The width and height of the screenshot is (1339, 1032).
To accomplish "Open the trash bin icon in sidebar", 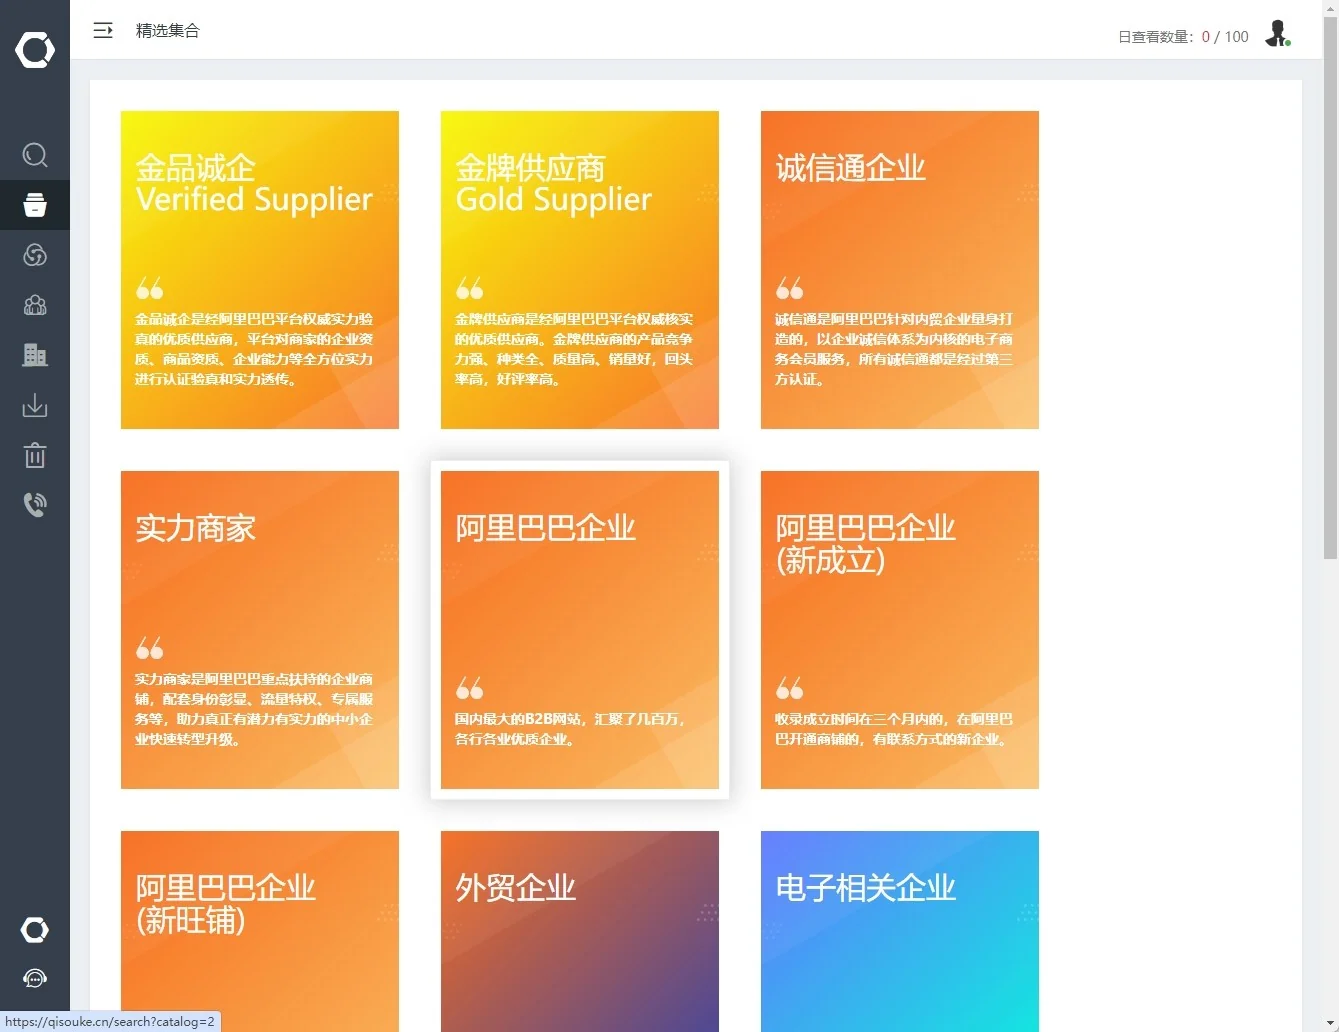I will (35, 455).
